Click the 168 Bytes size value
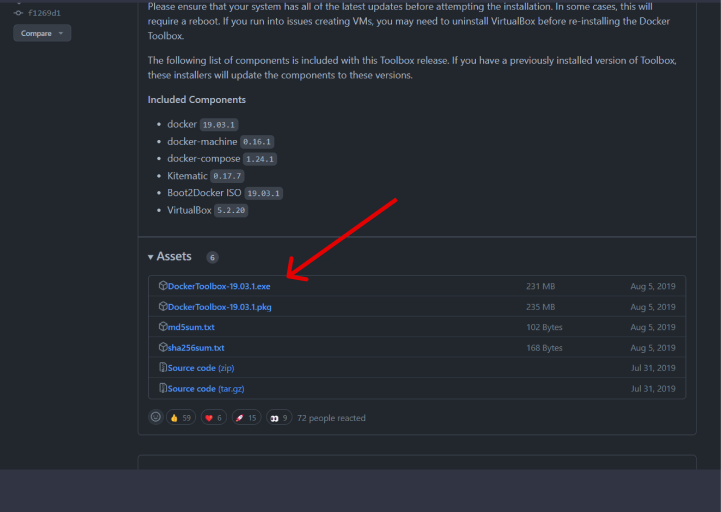The height and width of the screenshot is (512, 721). [544, 348]
